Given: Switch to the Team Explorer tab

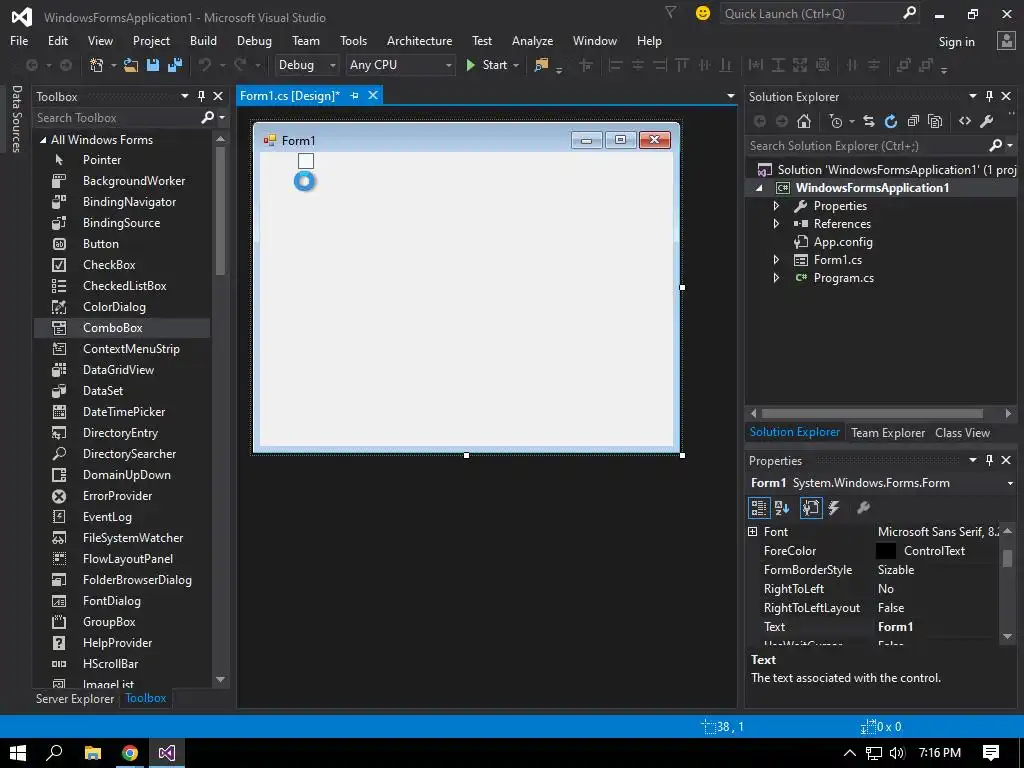Looking at the screenshot, I should 888,433.
